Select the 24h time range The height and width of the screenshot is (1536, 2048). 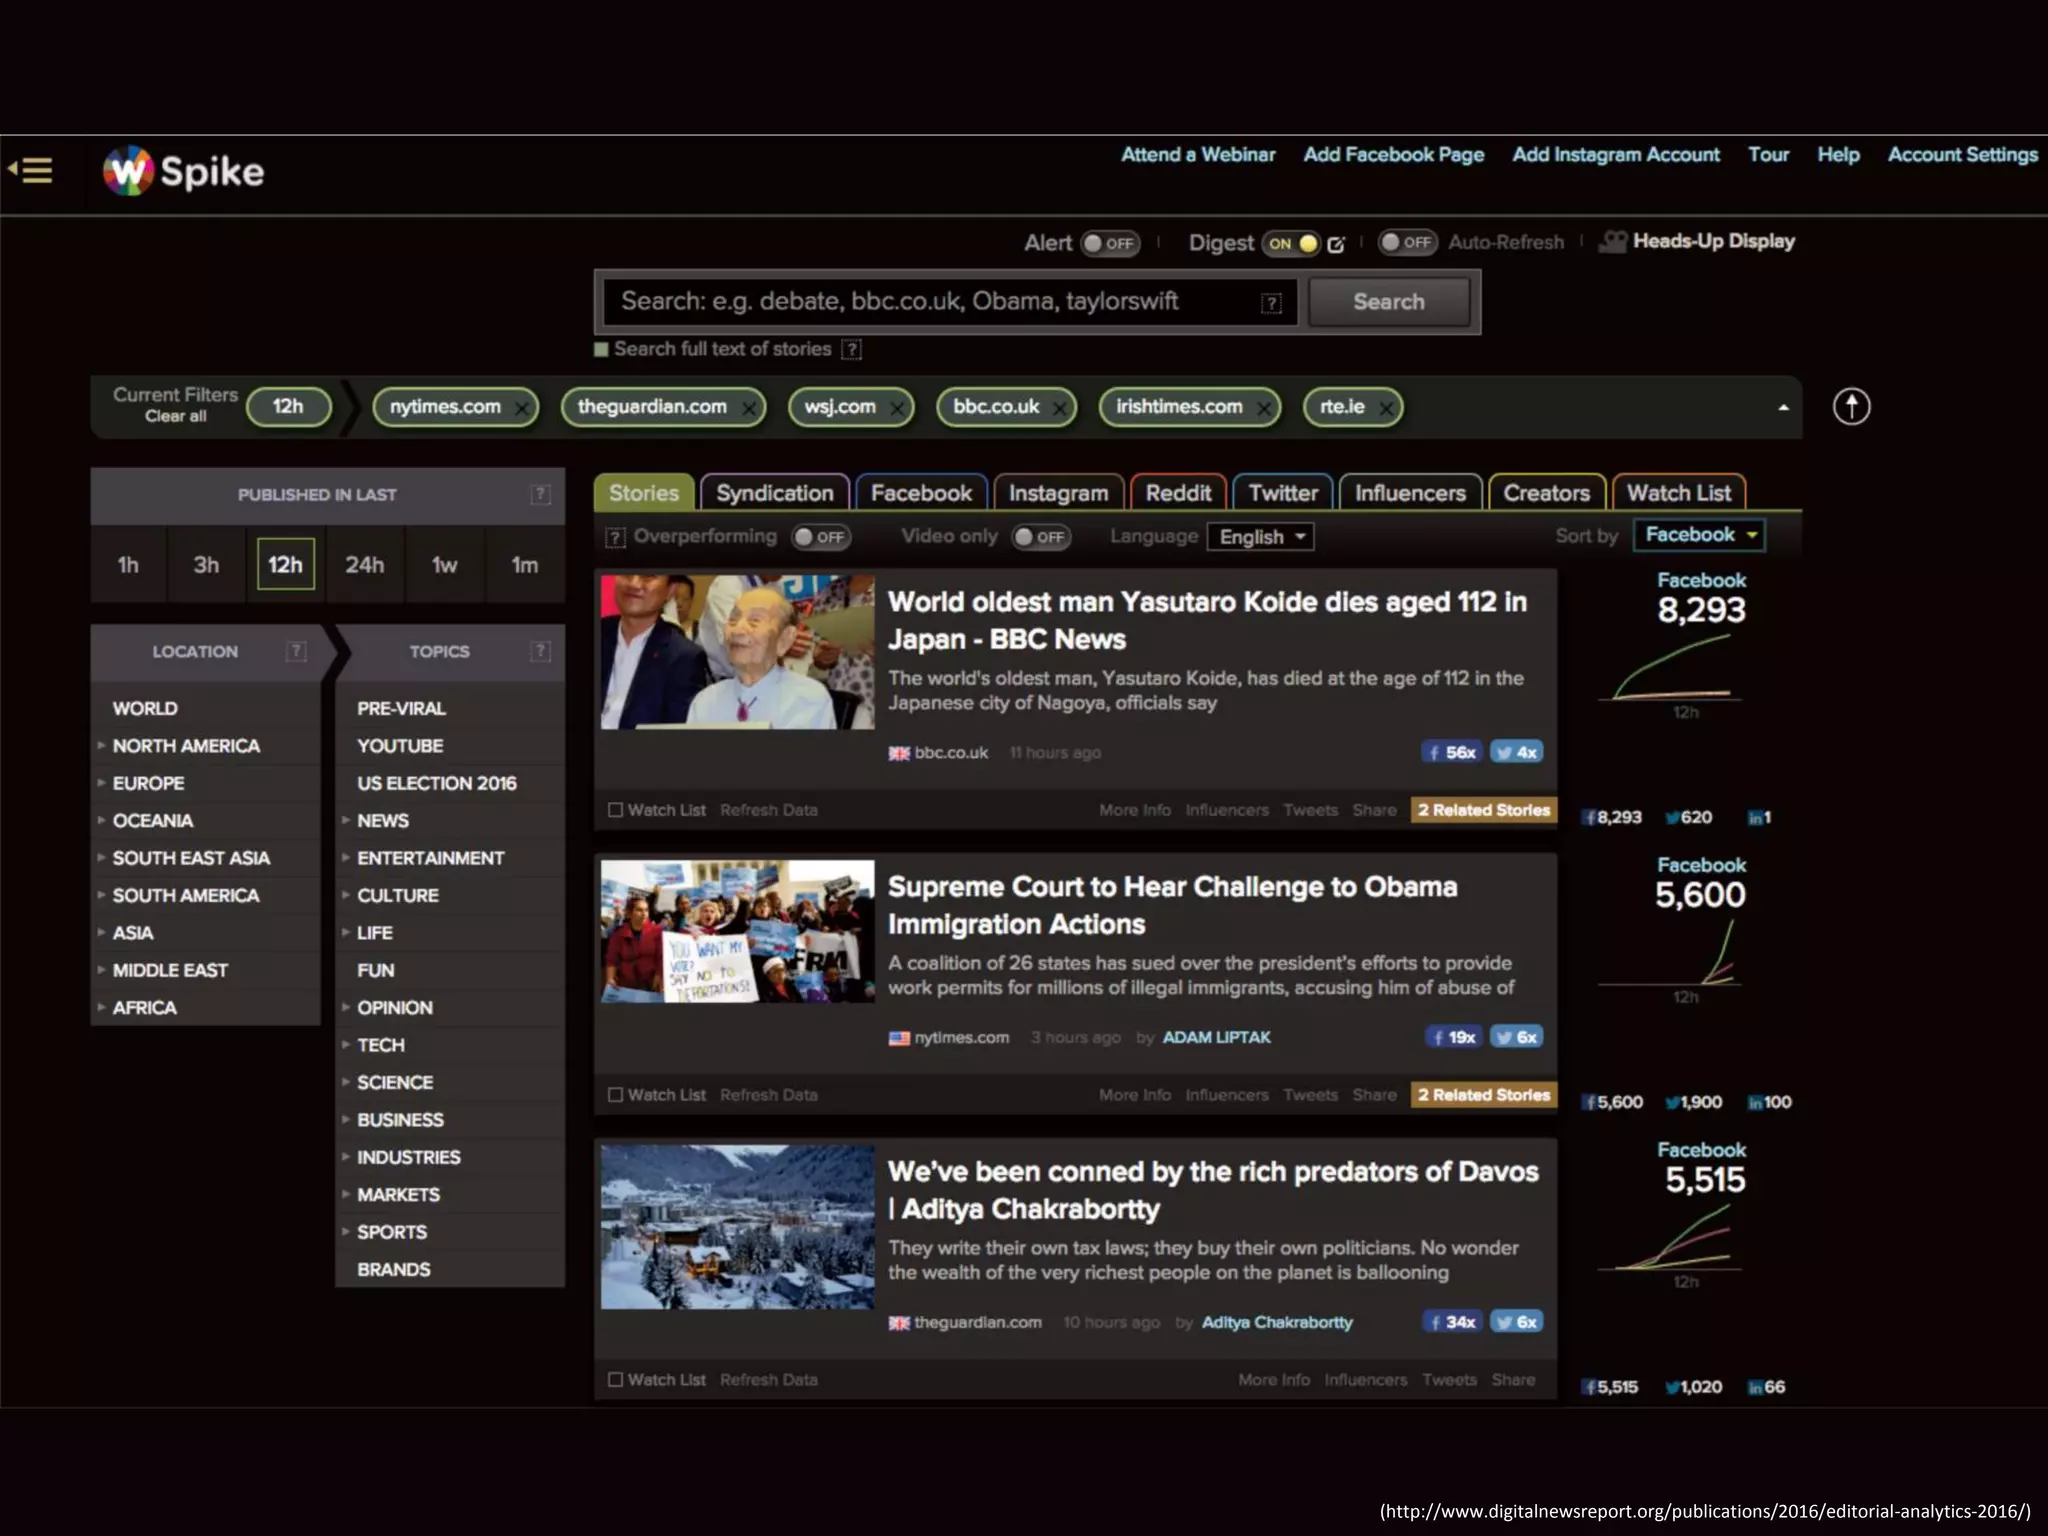coord(365,565)
